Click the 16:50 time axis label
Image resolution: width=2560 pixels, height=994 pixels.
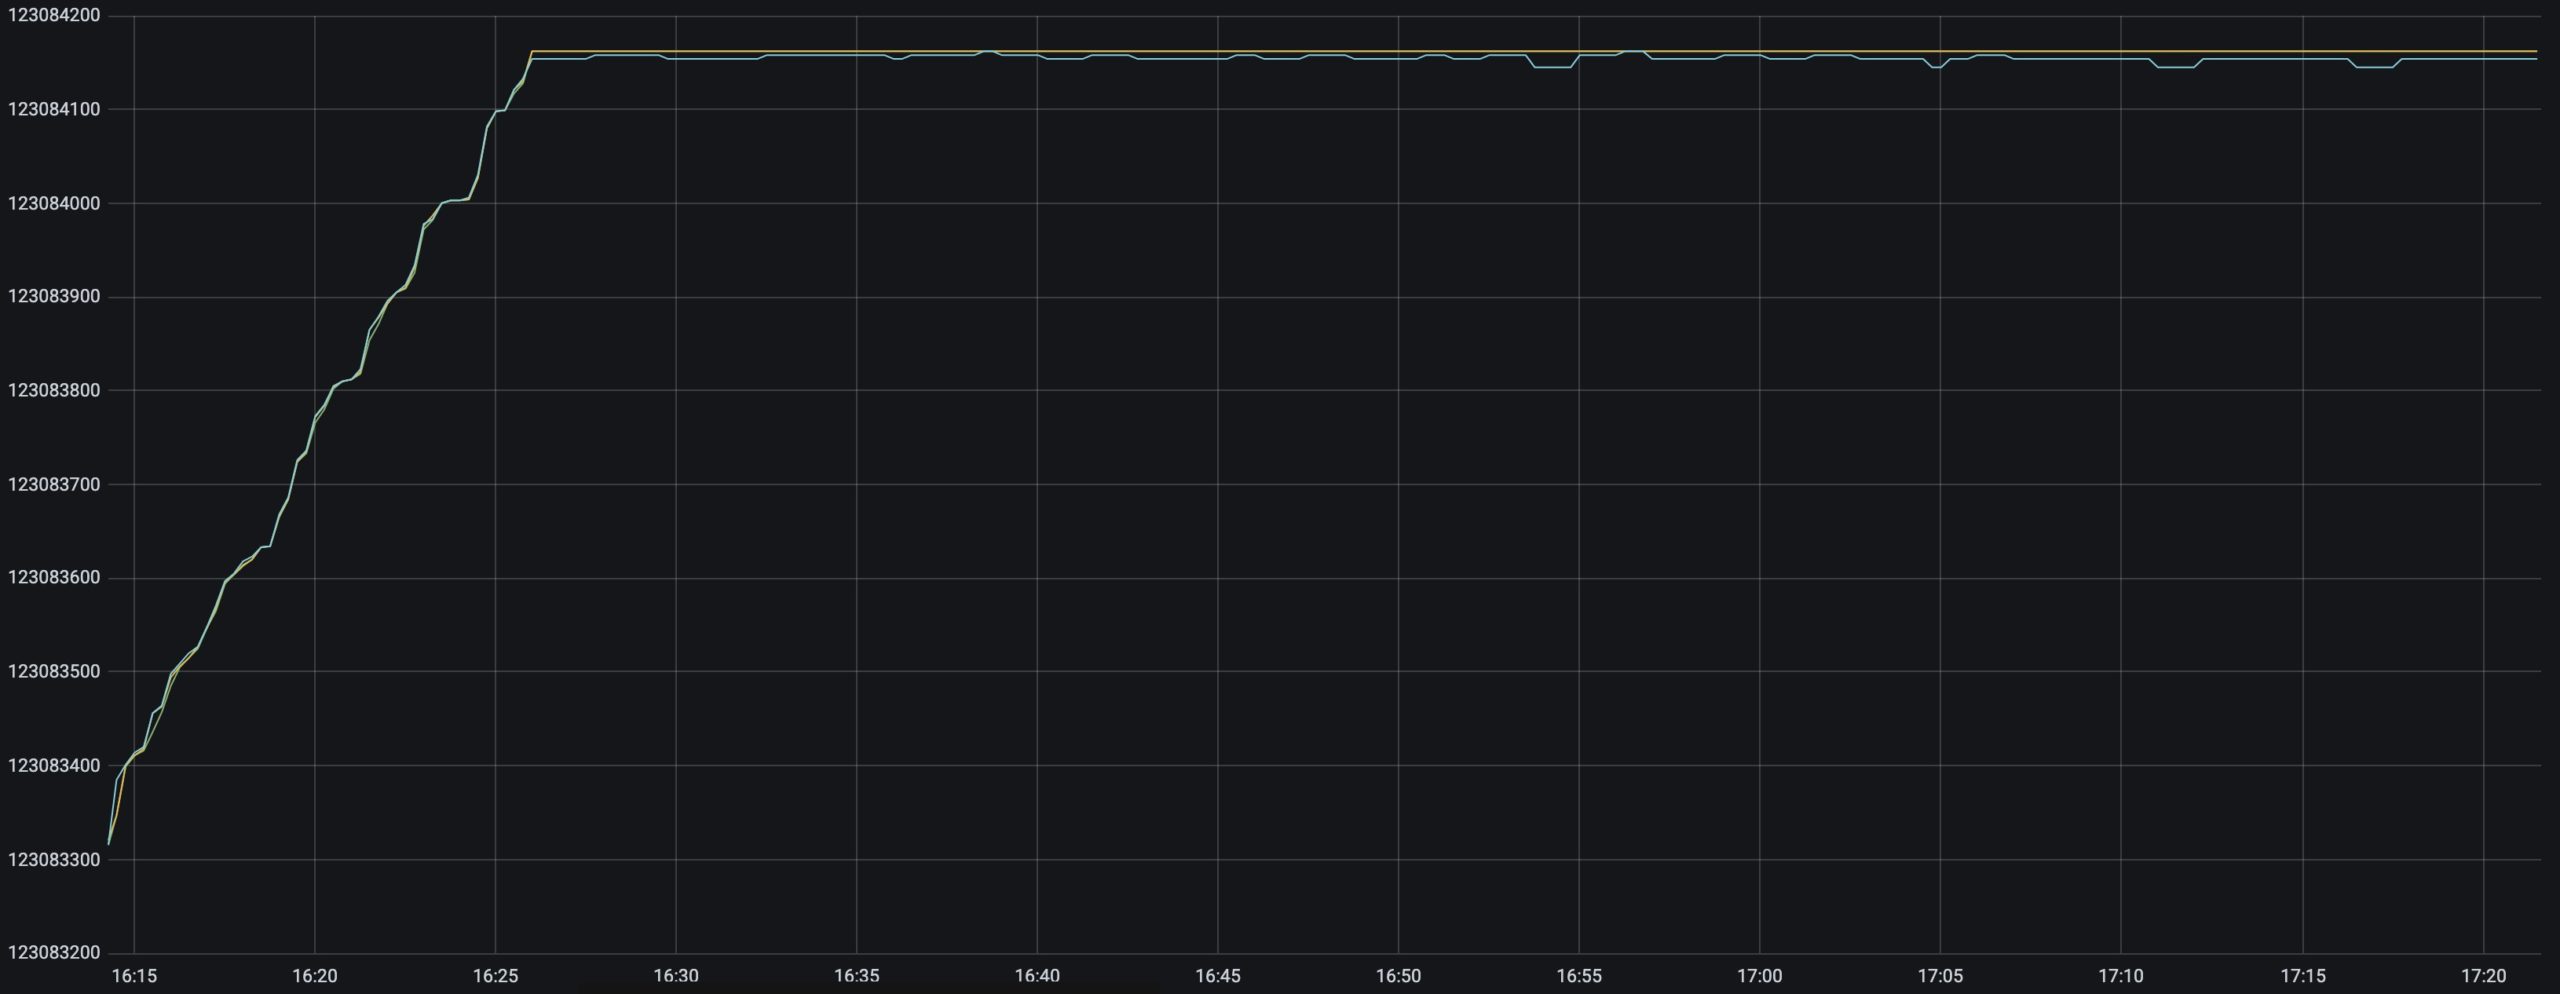coord(1398,975)
